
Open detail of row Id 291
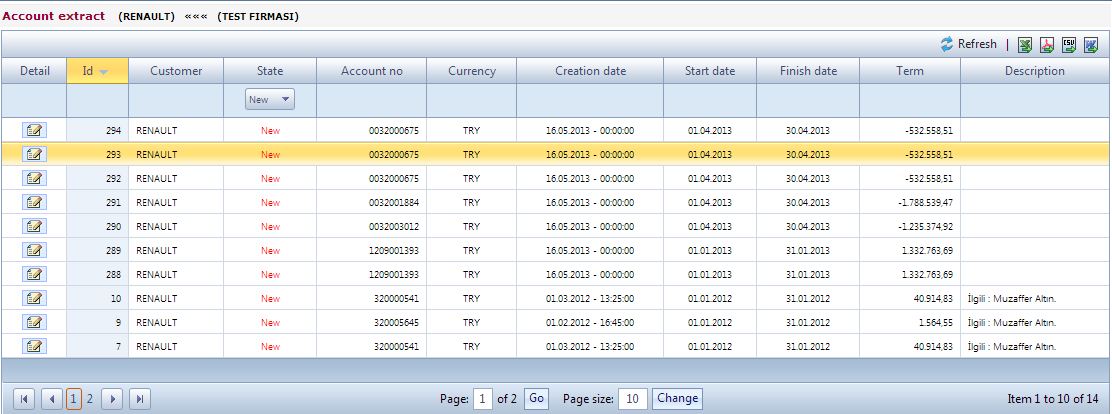[x=34, y=202]
